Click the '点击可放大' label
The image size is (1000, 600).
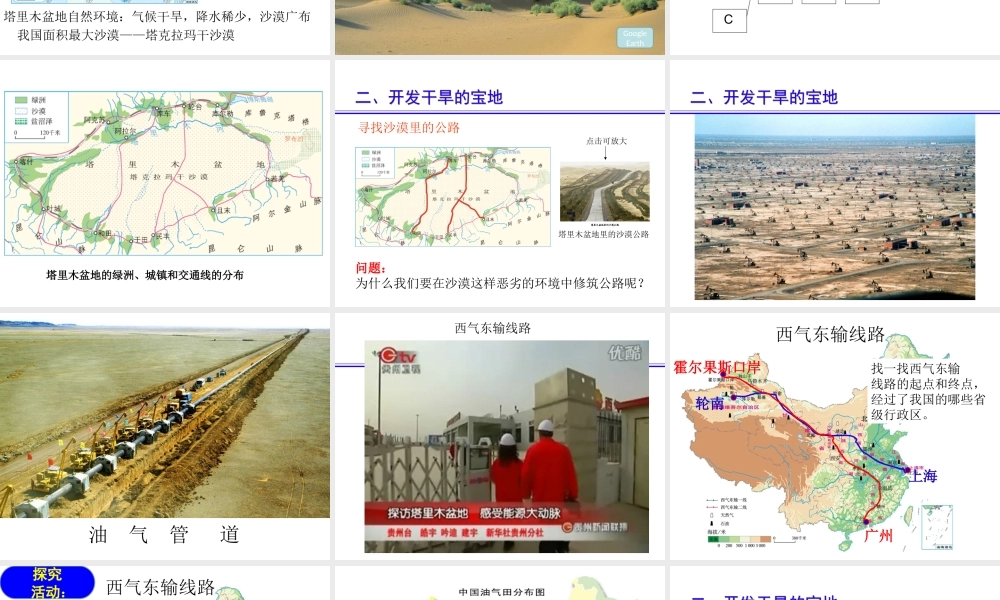pos(606,141)
